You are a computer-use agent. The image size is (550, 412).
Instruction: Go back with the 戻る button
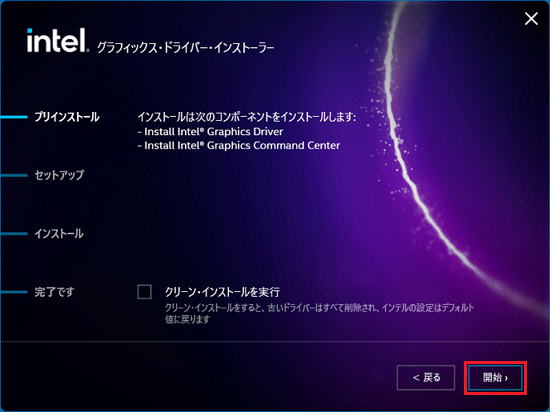coord(426,378)
